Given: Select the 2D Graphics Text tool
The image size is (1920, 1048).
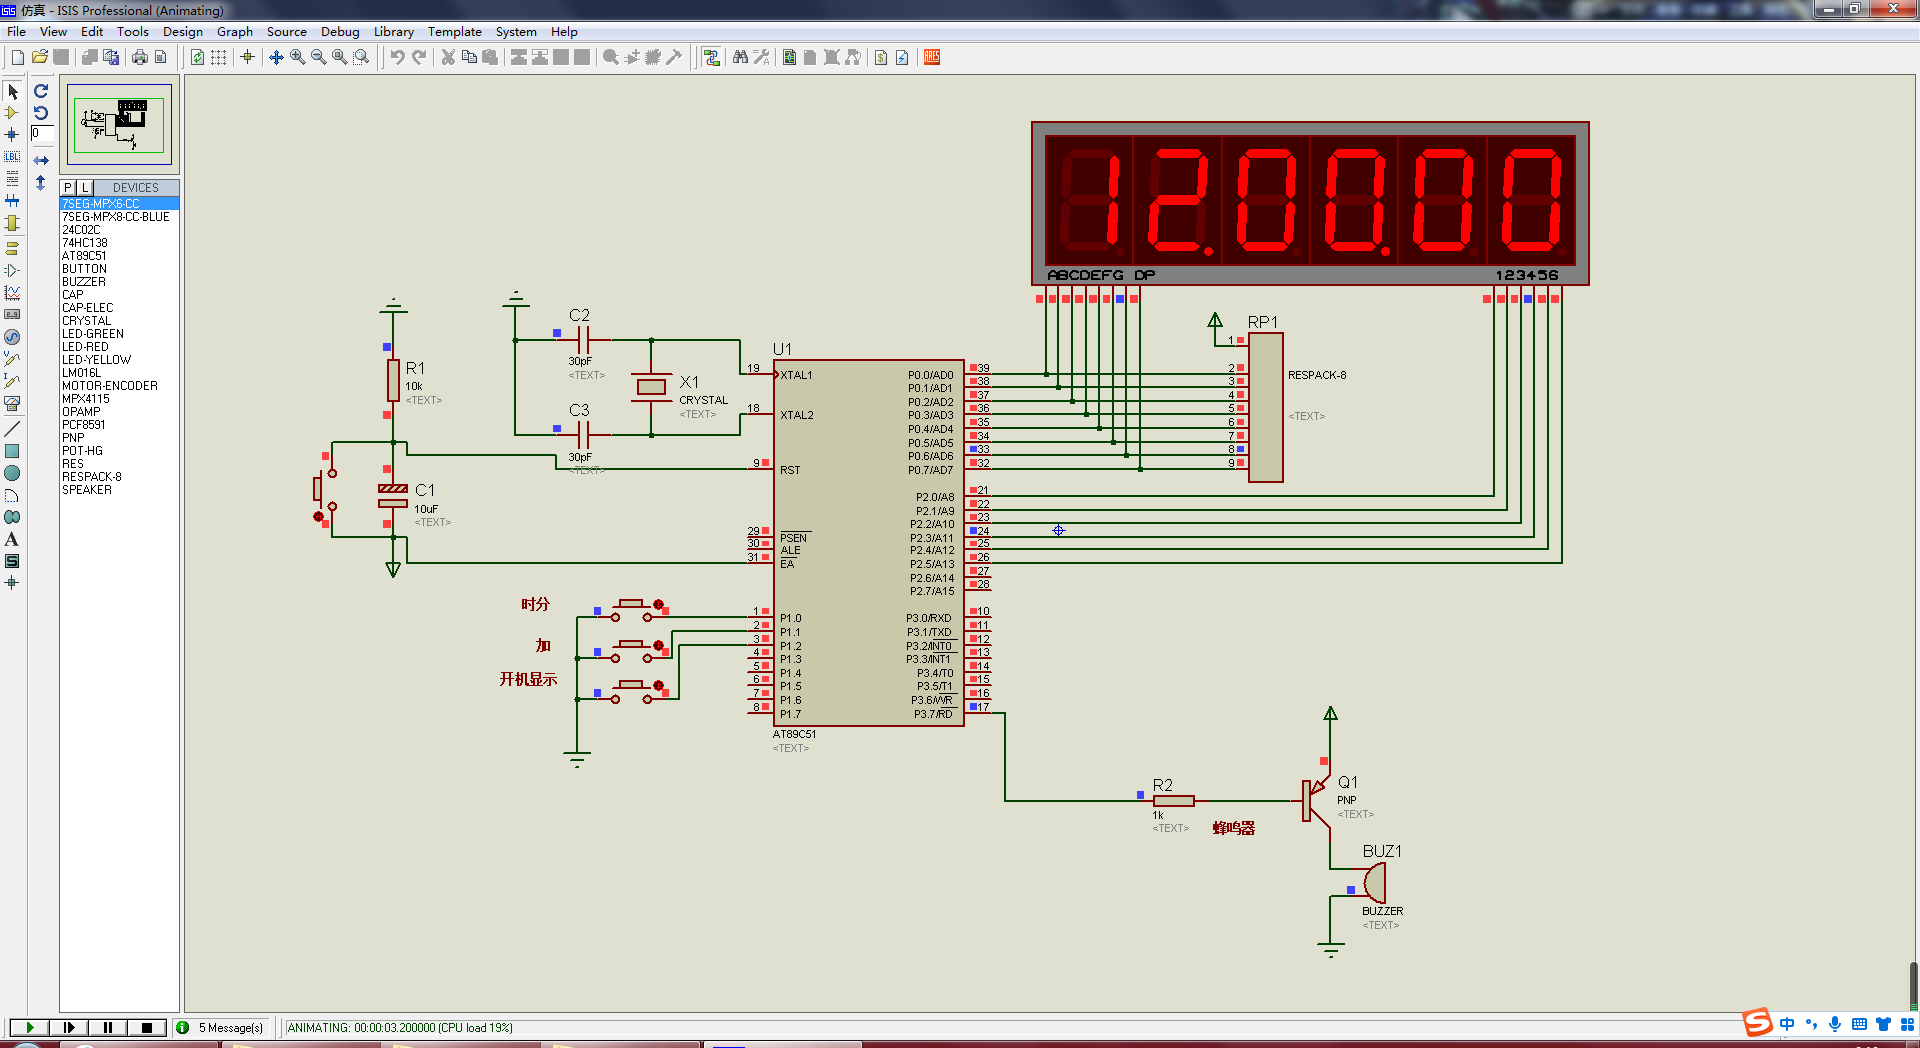Looking at the screenshot, I should pyautogui.click(x=12, y=539).
